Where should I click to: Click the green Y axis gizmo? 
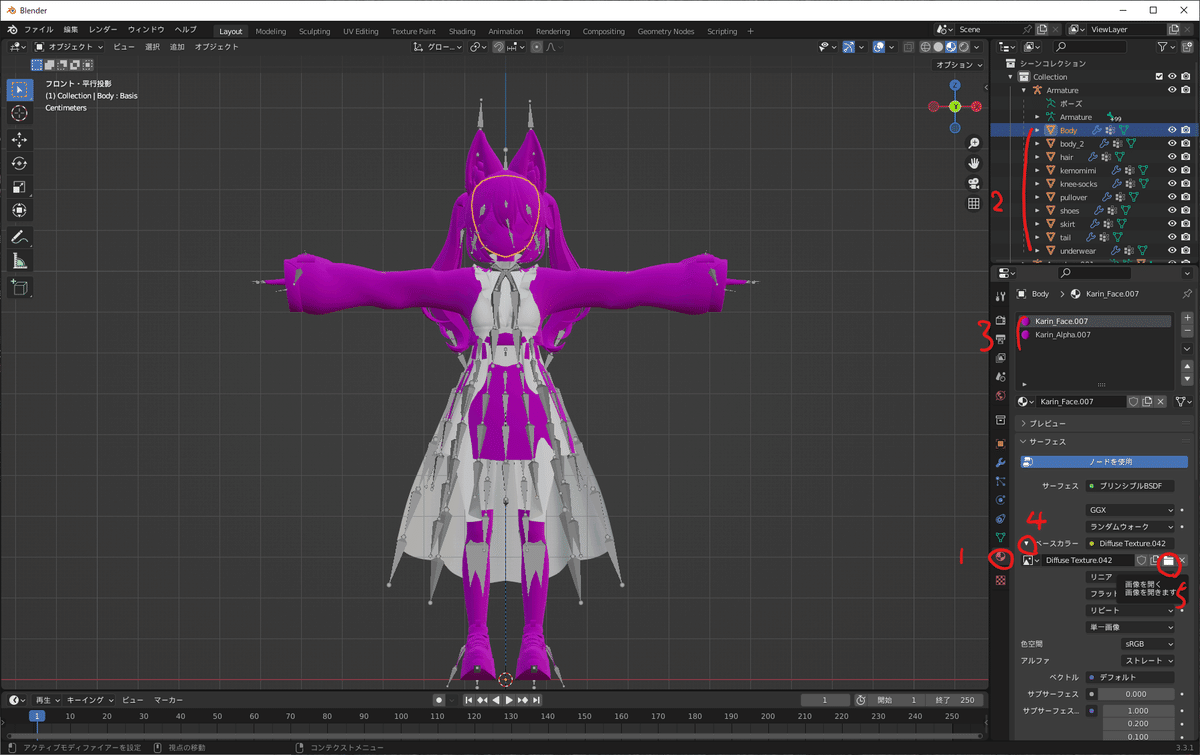(955, 106)
